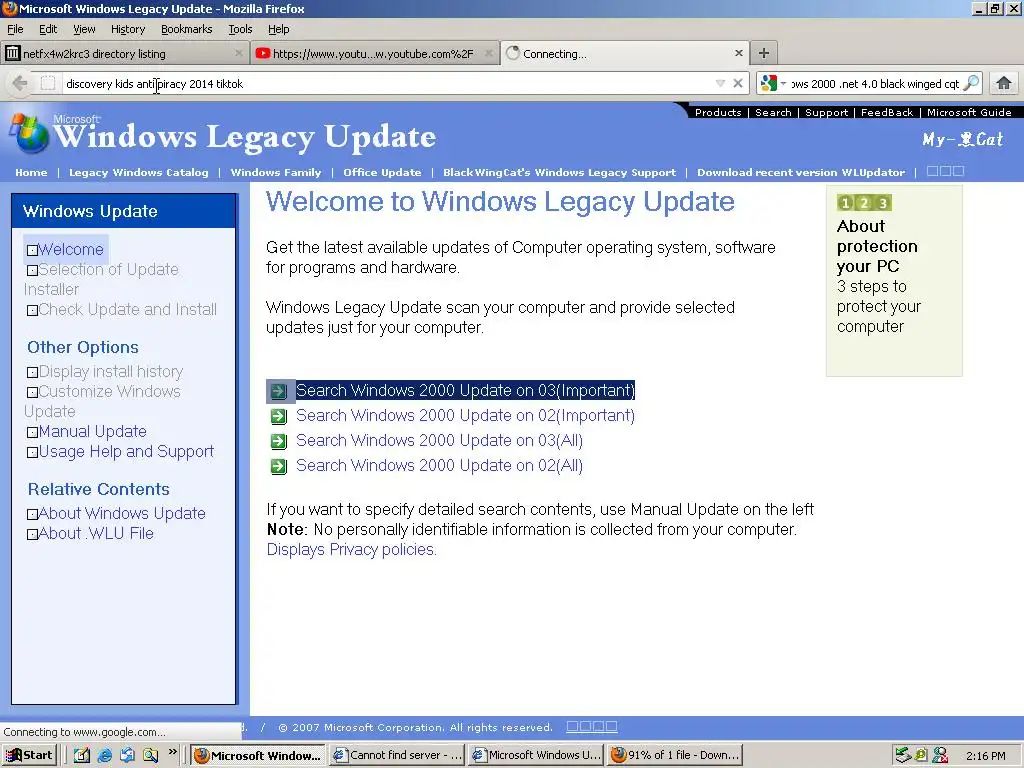Click Microsoft Guide in top header
Image resolution: width=1024 pixels, height=768 pixels.
969,112
